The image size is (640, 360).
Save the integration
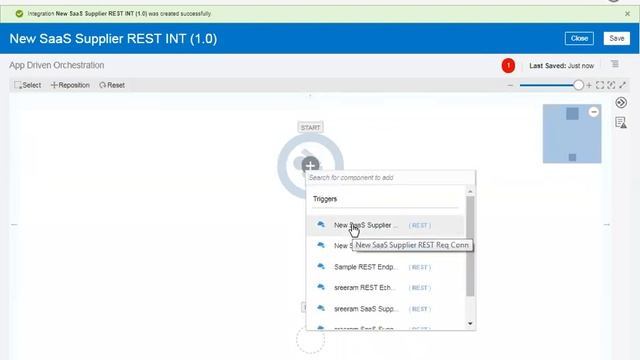point(616,38)
